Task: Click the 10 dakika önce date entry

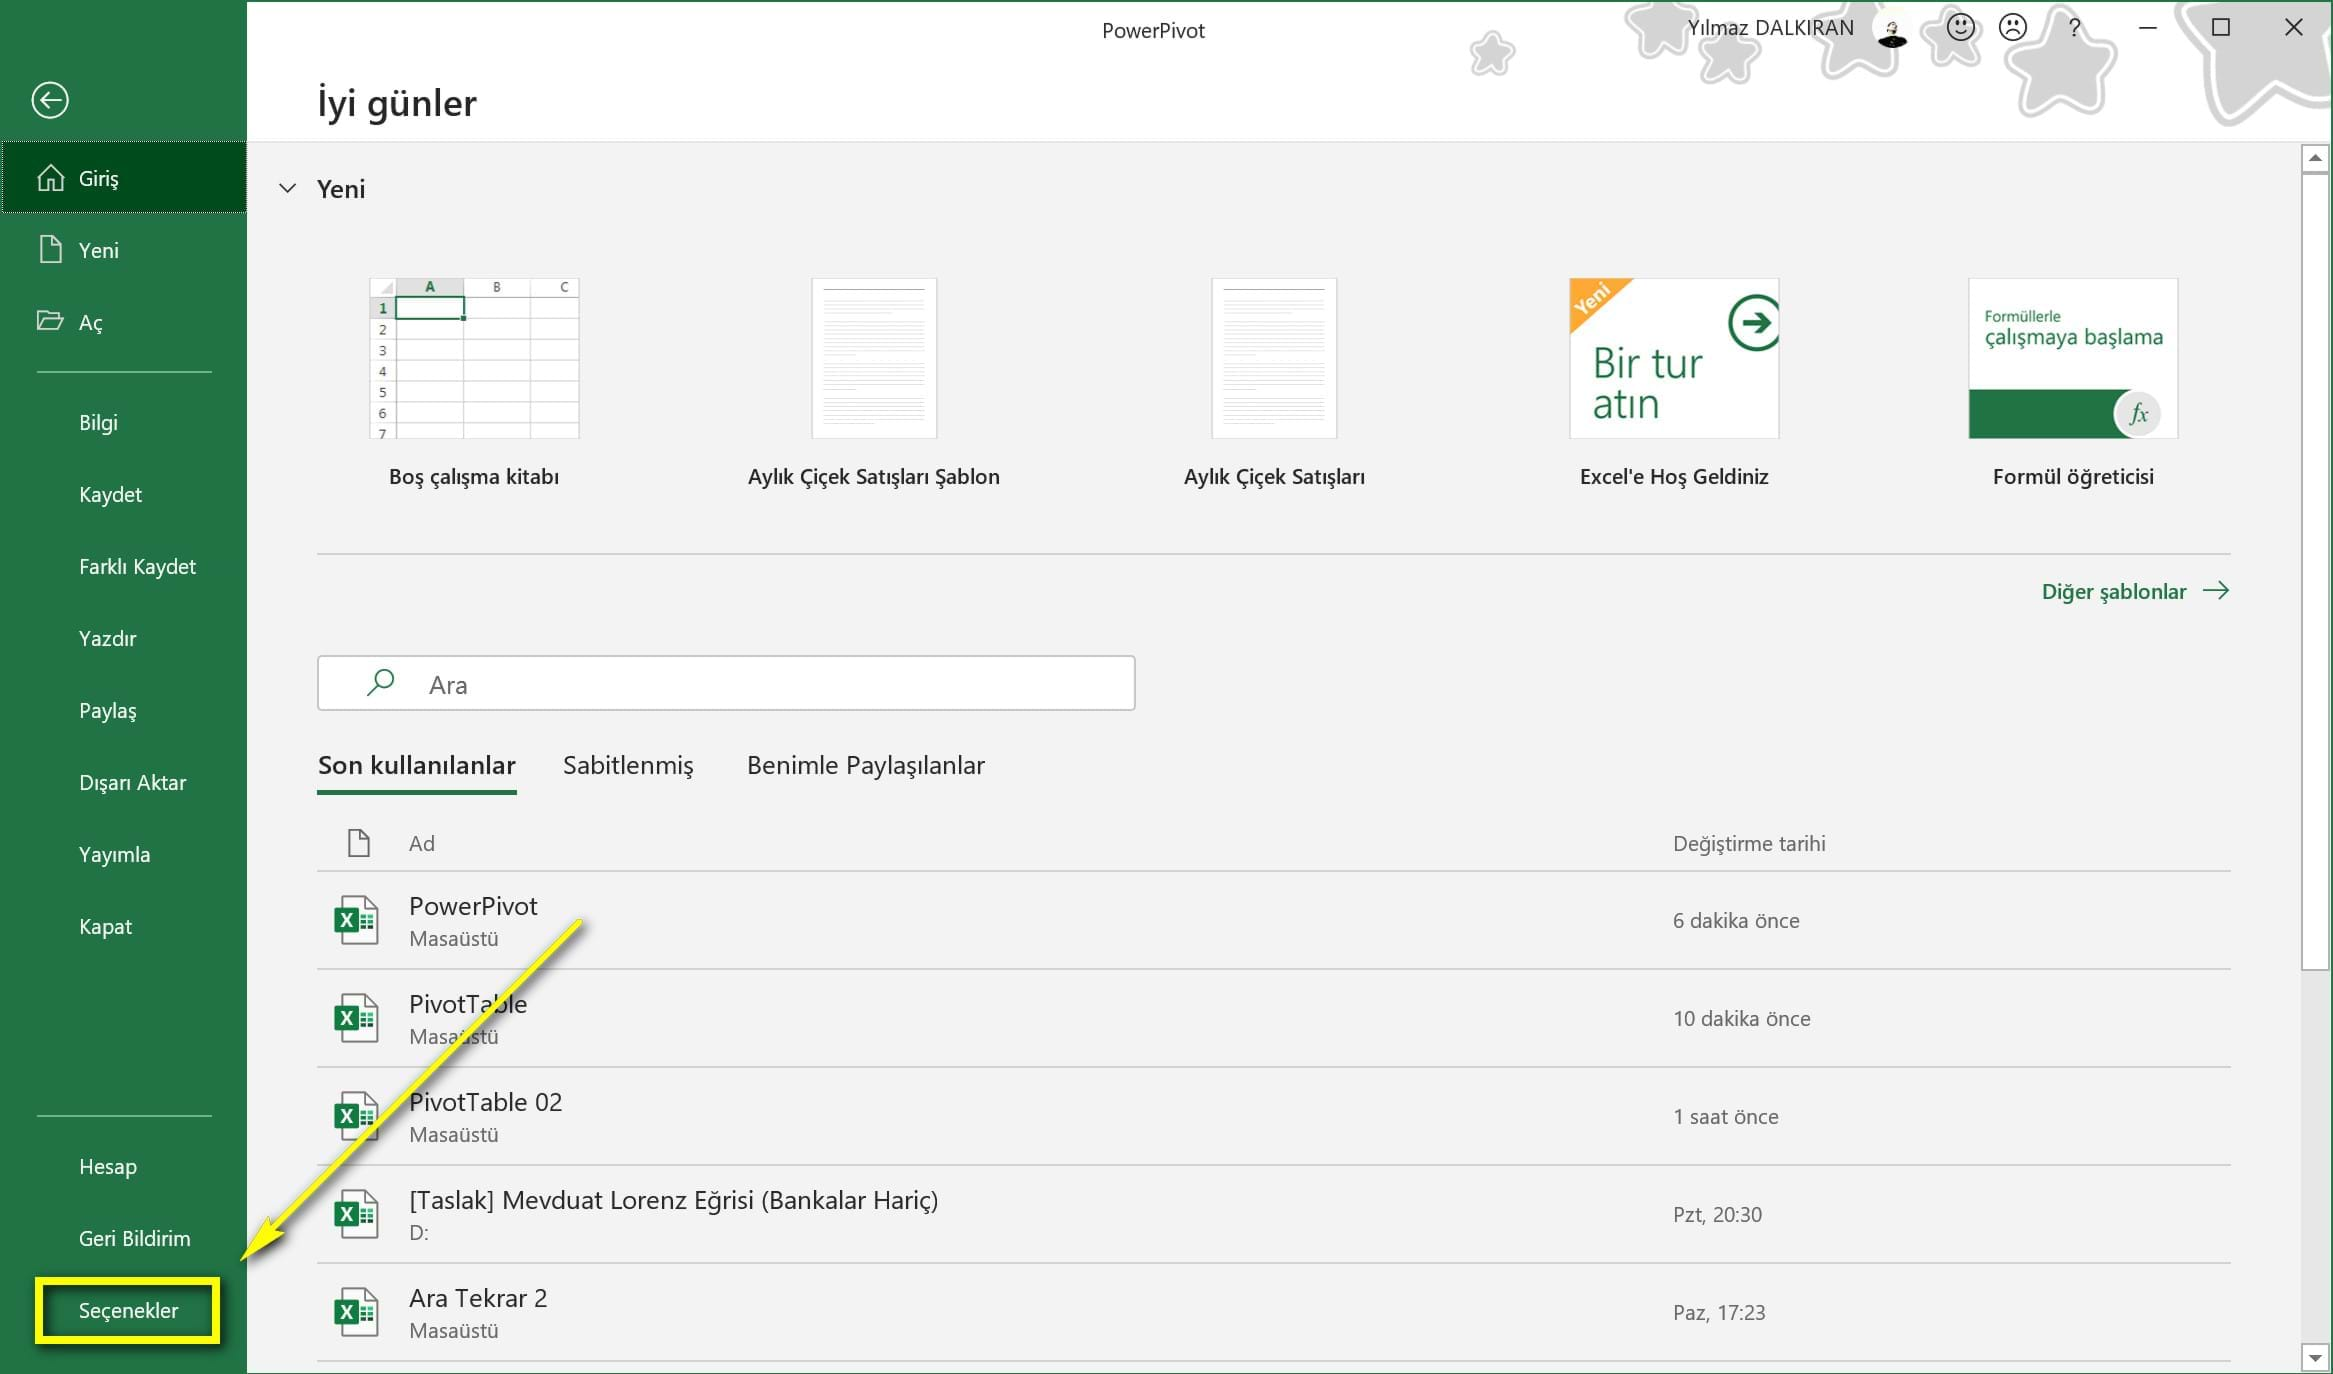Action: [x=1742, y=1019]
